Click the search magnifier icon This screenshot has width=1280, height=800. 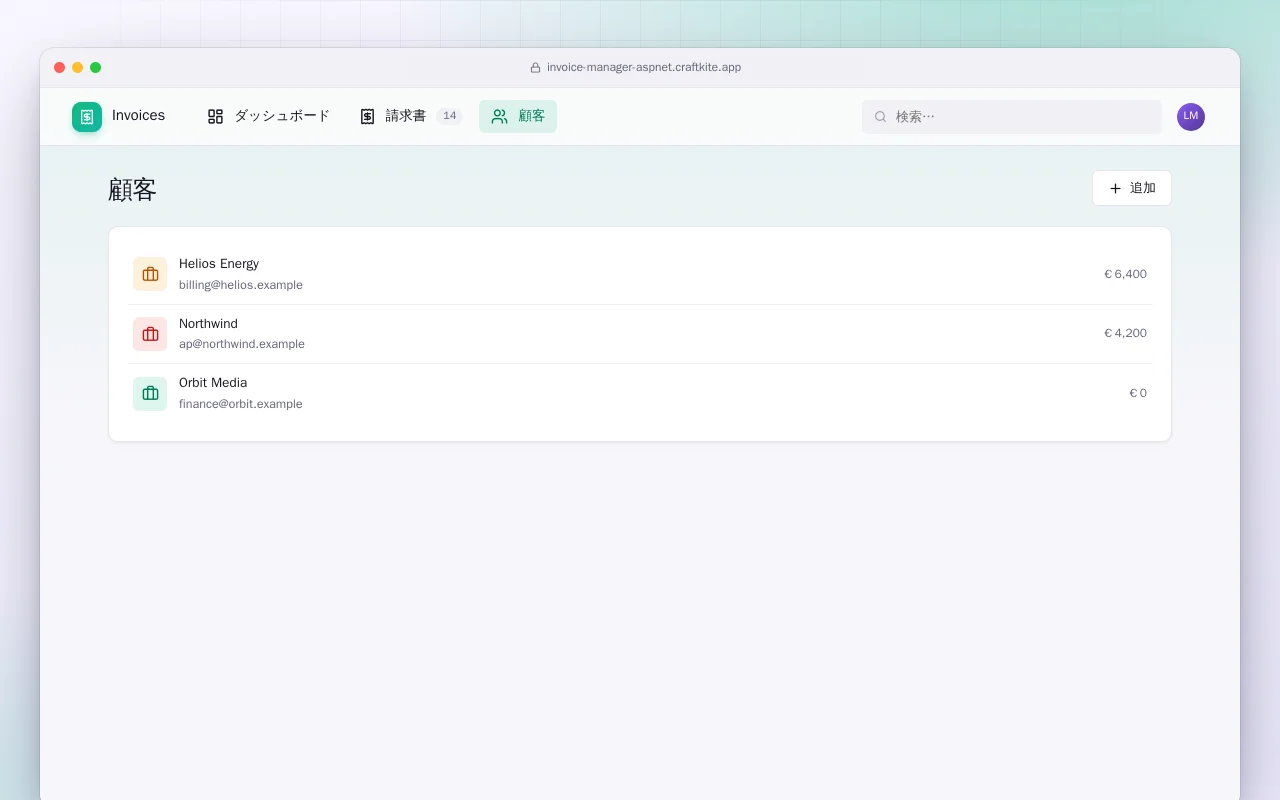(x=880, y=117)
